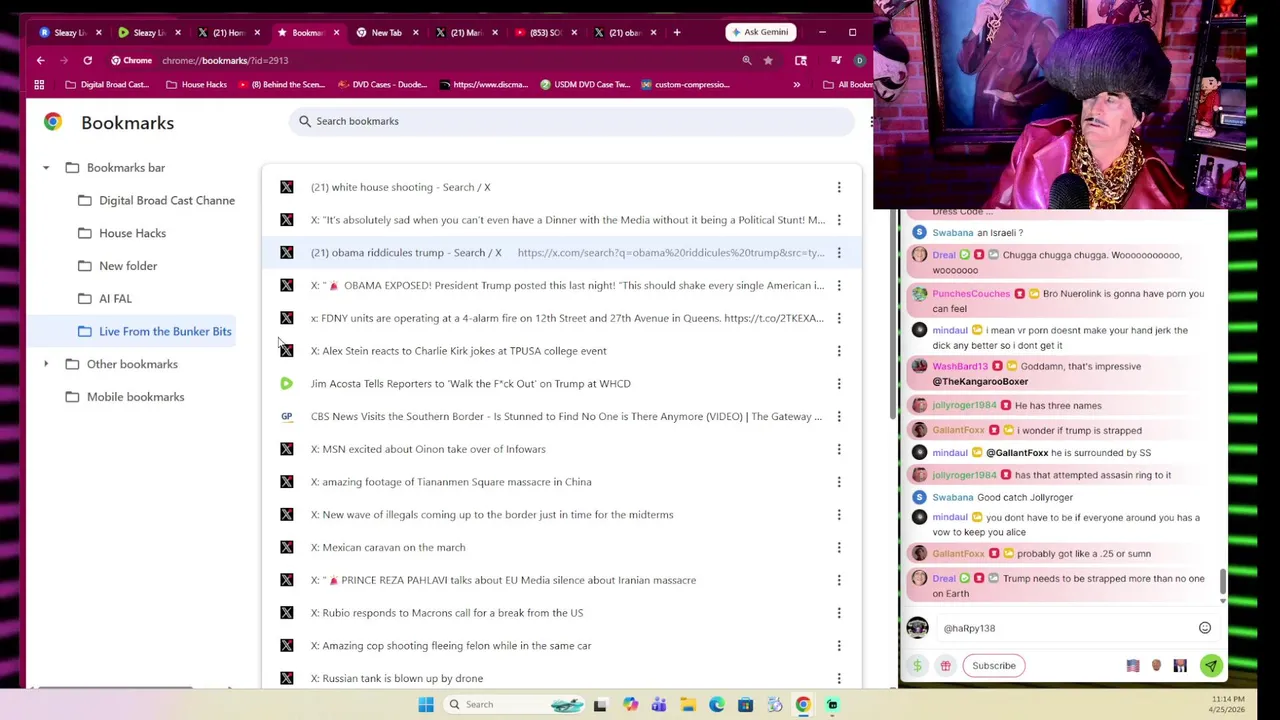The height and width of the screenshot is (720, 1280).
Task: Open more actions for Rubio responds bookmark
Action: [x=839, y=613]
